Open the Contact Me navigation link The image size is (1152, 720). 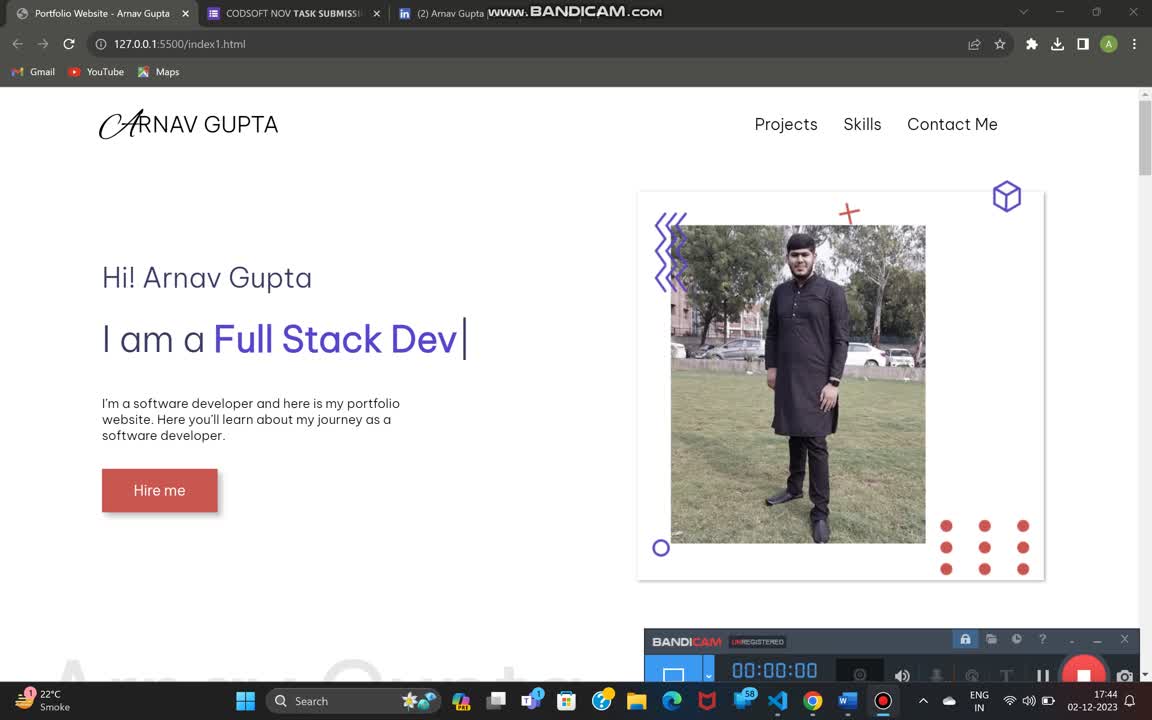[952, 124]
